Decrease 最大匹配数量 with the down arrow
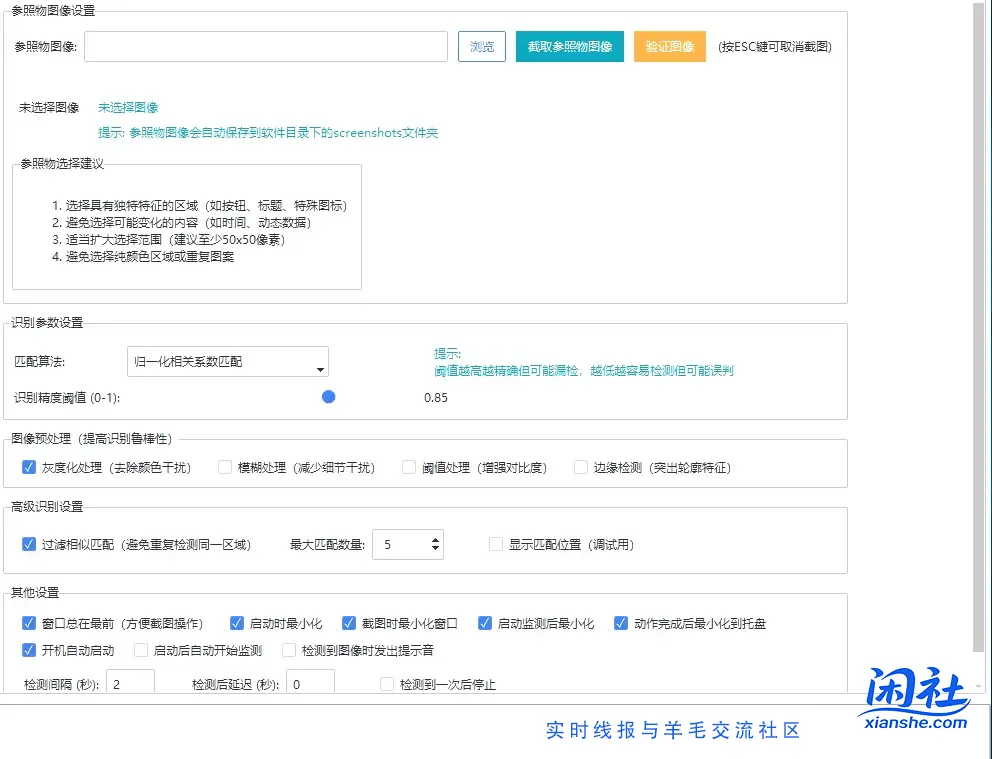Screen dimensions: 992x759 pyautogui.click(x=435, y=550)
